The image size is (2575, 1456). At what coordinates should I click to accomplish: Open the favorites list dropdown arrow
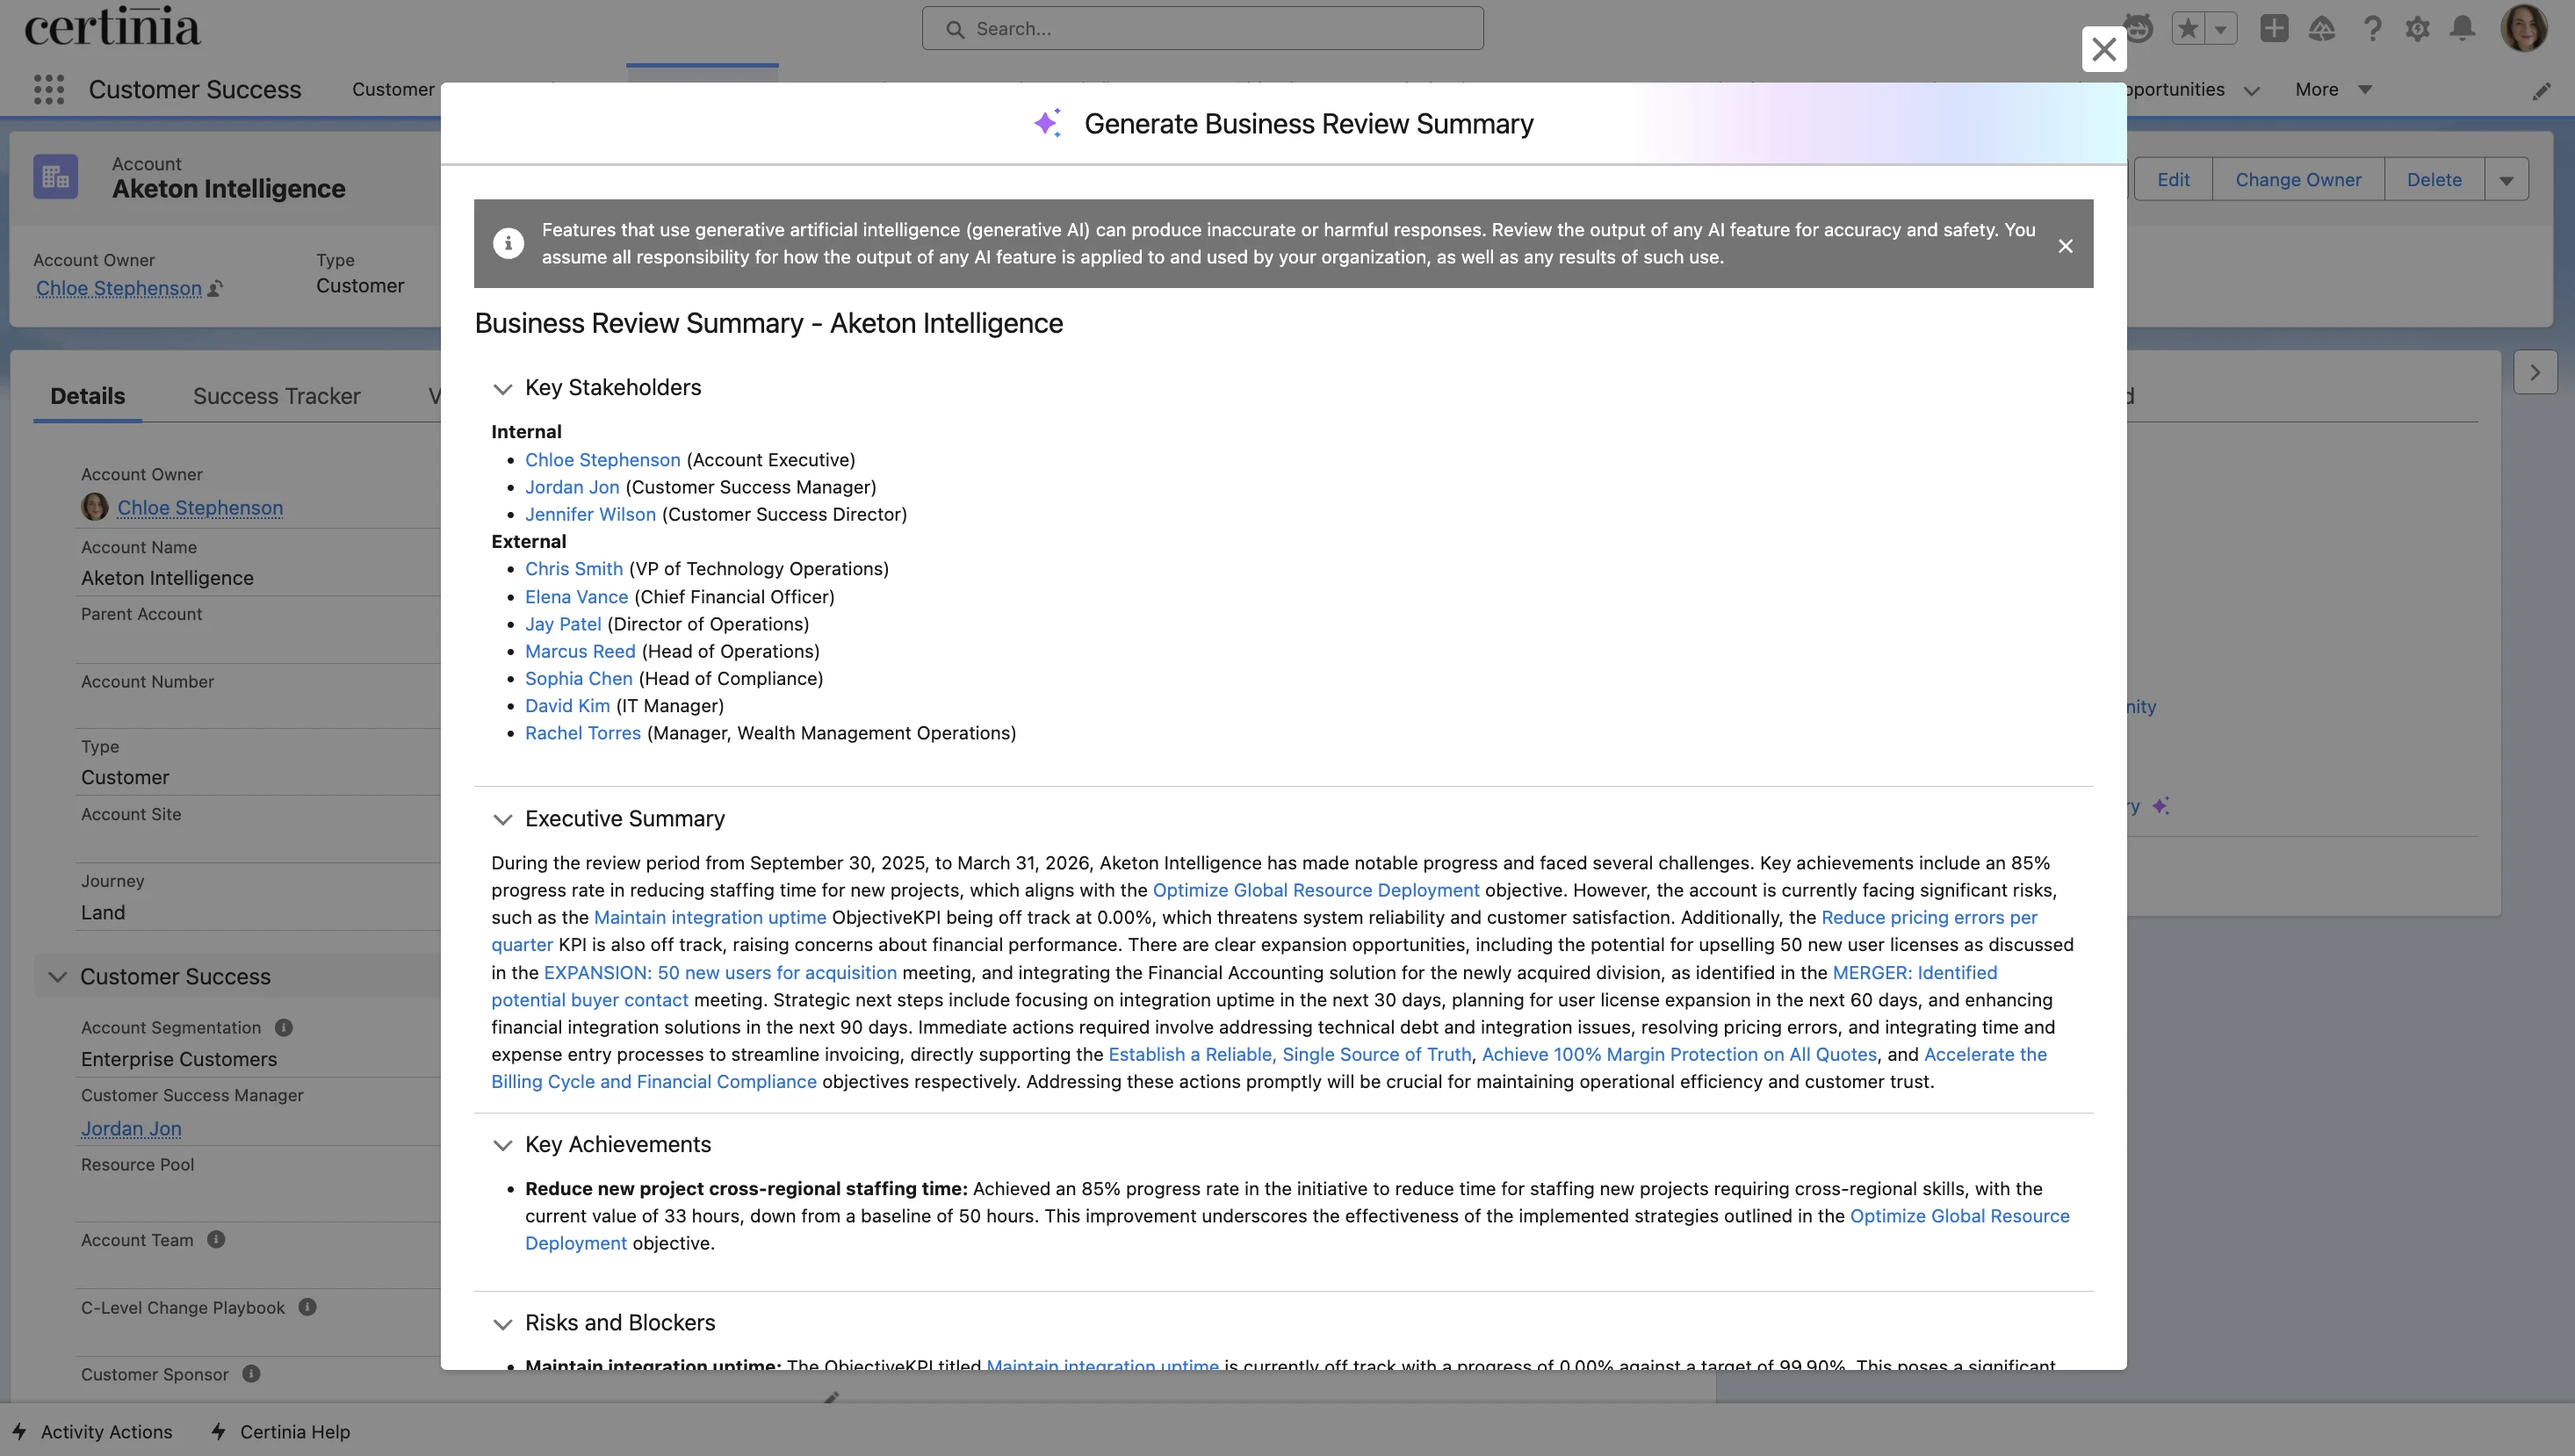2221,28
